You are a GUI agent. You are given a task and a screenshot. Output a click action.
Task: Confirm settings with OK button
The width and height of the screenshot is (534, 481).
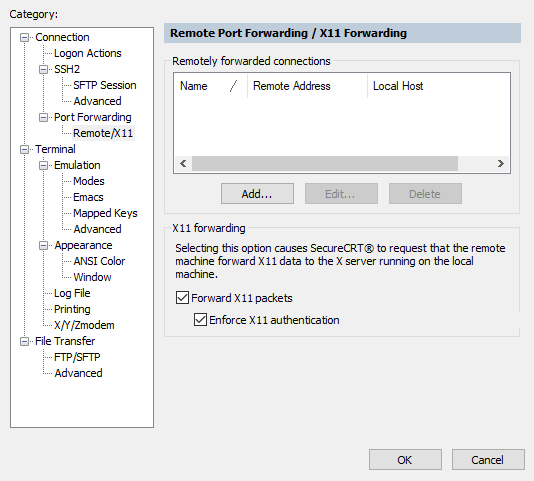[x=405, y=460]
